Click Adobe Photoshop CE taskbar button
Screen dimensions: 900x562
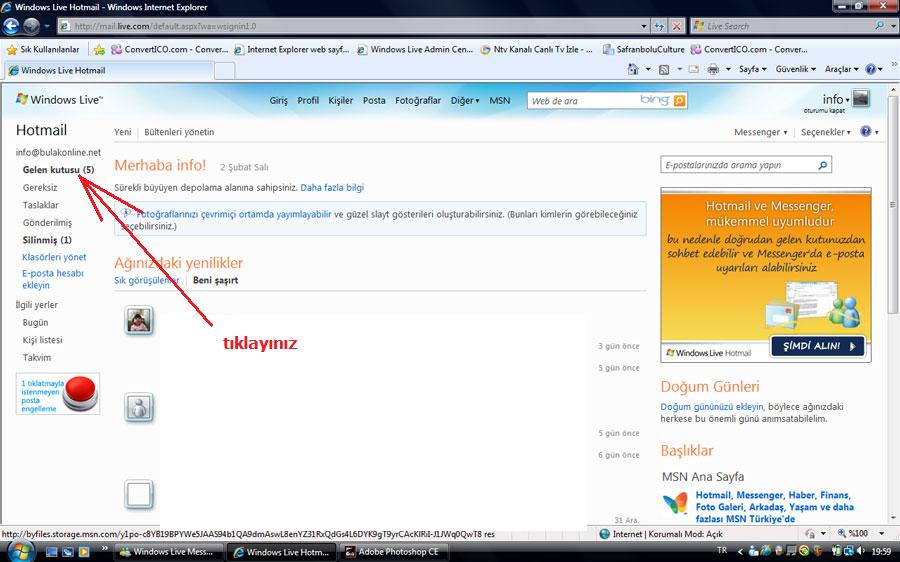tap(392, 552)
